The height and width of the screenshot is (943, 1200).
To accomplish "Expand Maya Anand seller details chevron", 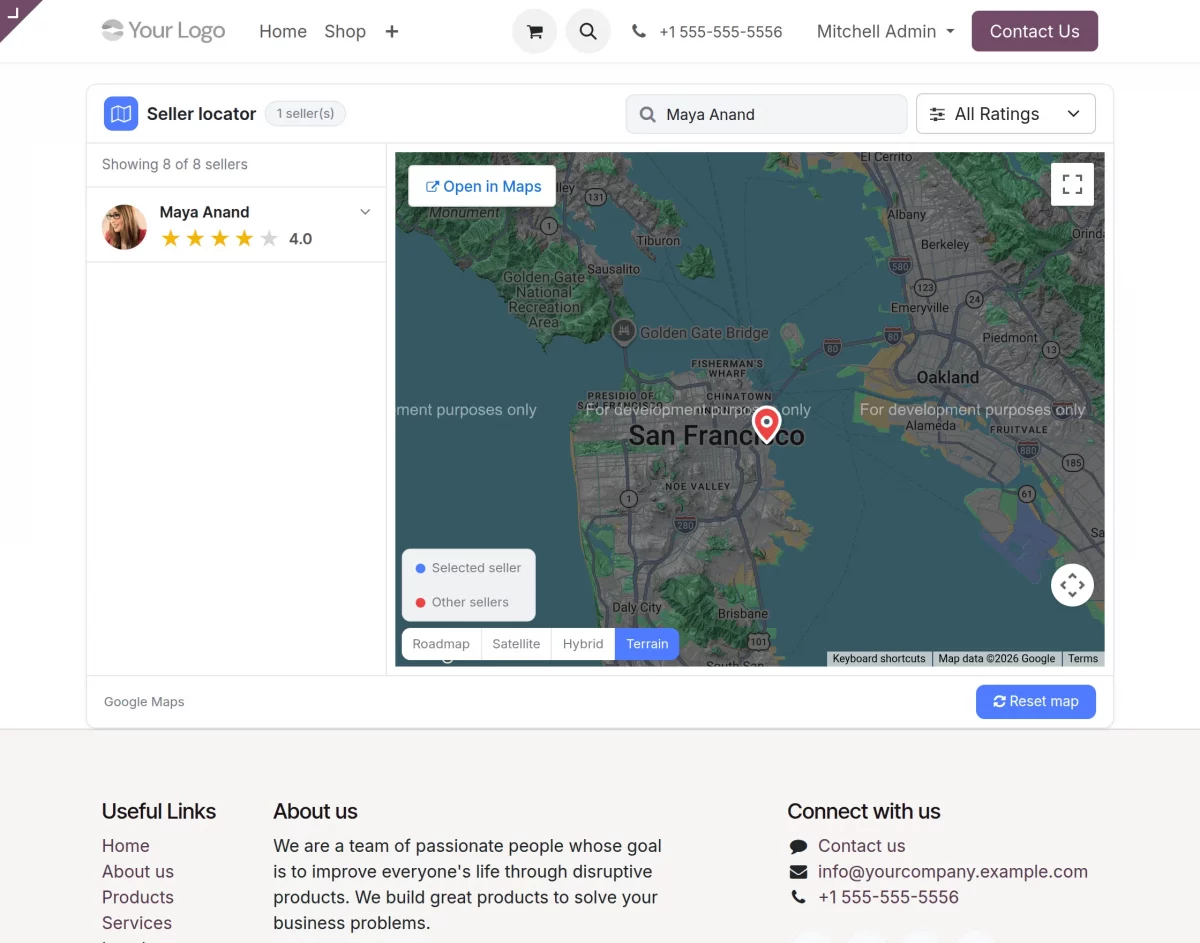I will pos(365,212).
